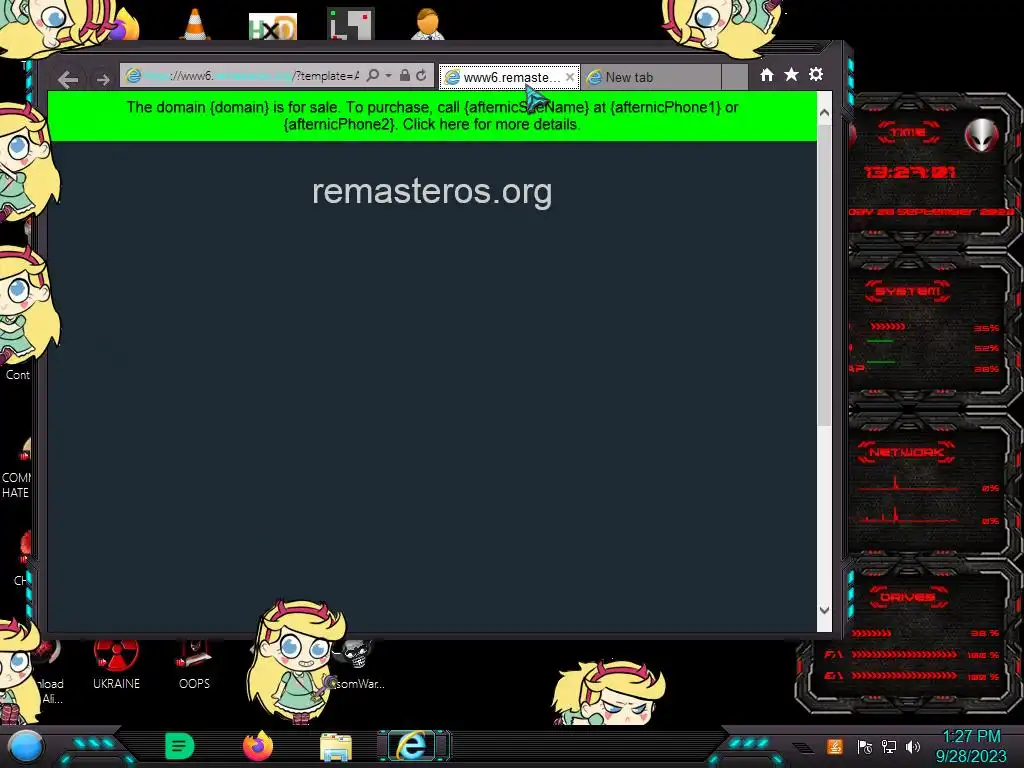The image size is (1024, 768).
Task: Click the Java tray icon
Action: [835, 746]
